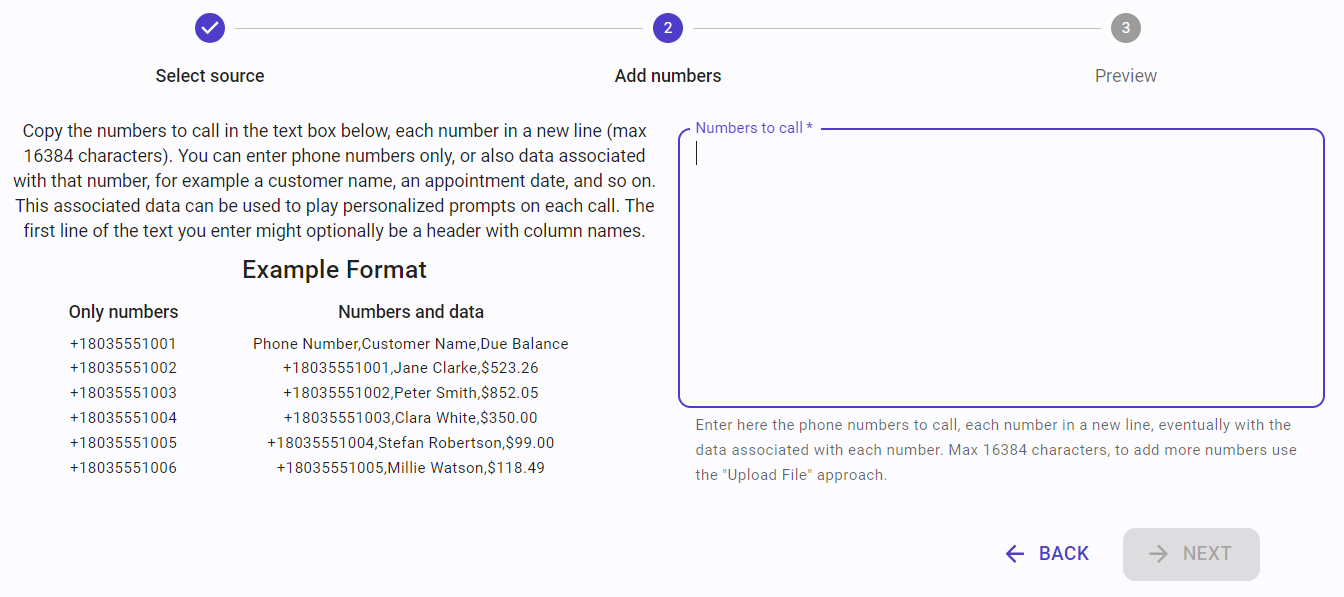The height and width of the screenshot is (597, 1344).
Task: Select the 'Preview' step label
Action: pos(1126,76)
